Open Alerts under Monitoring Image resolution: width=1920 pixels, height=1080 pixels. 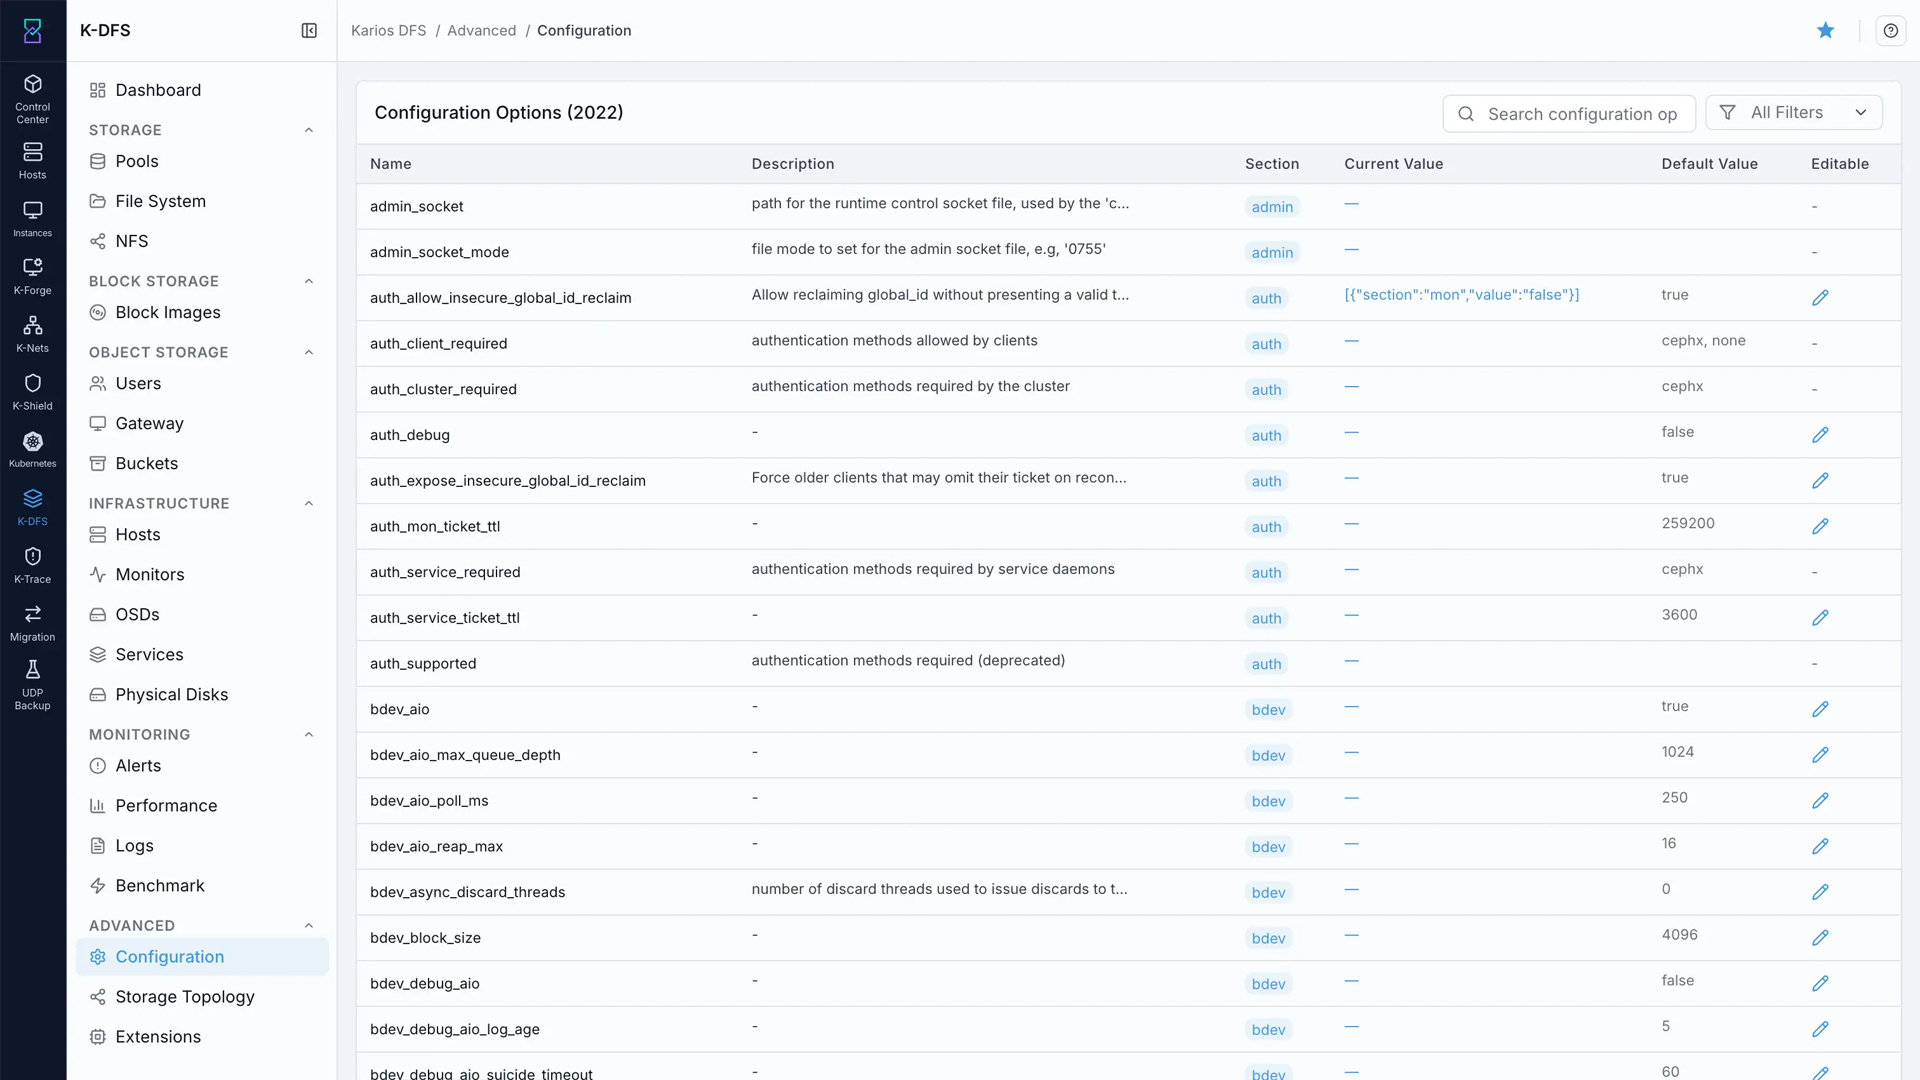click(x=202, y=765)
